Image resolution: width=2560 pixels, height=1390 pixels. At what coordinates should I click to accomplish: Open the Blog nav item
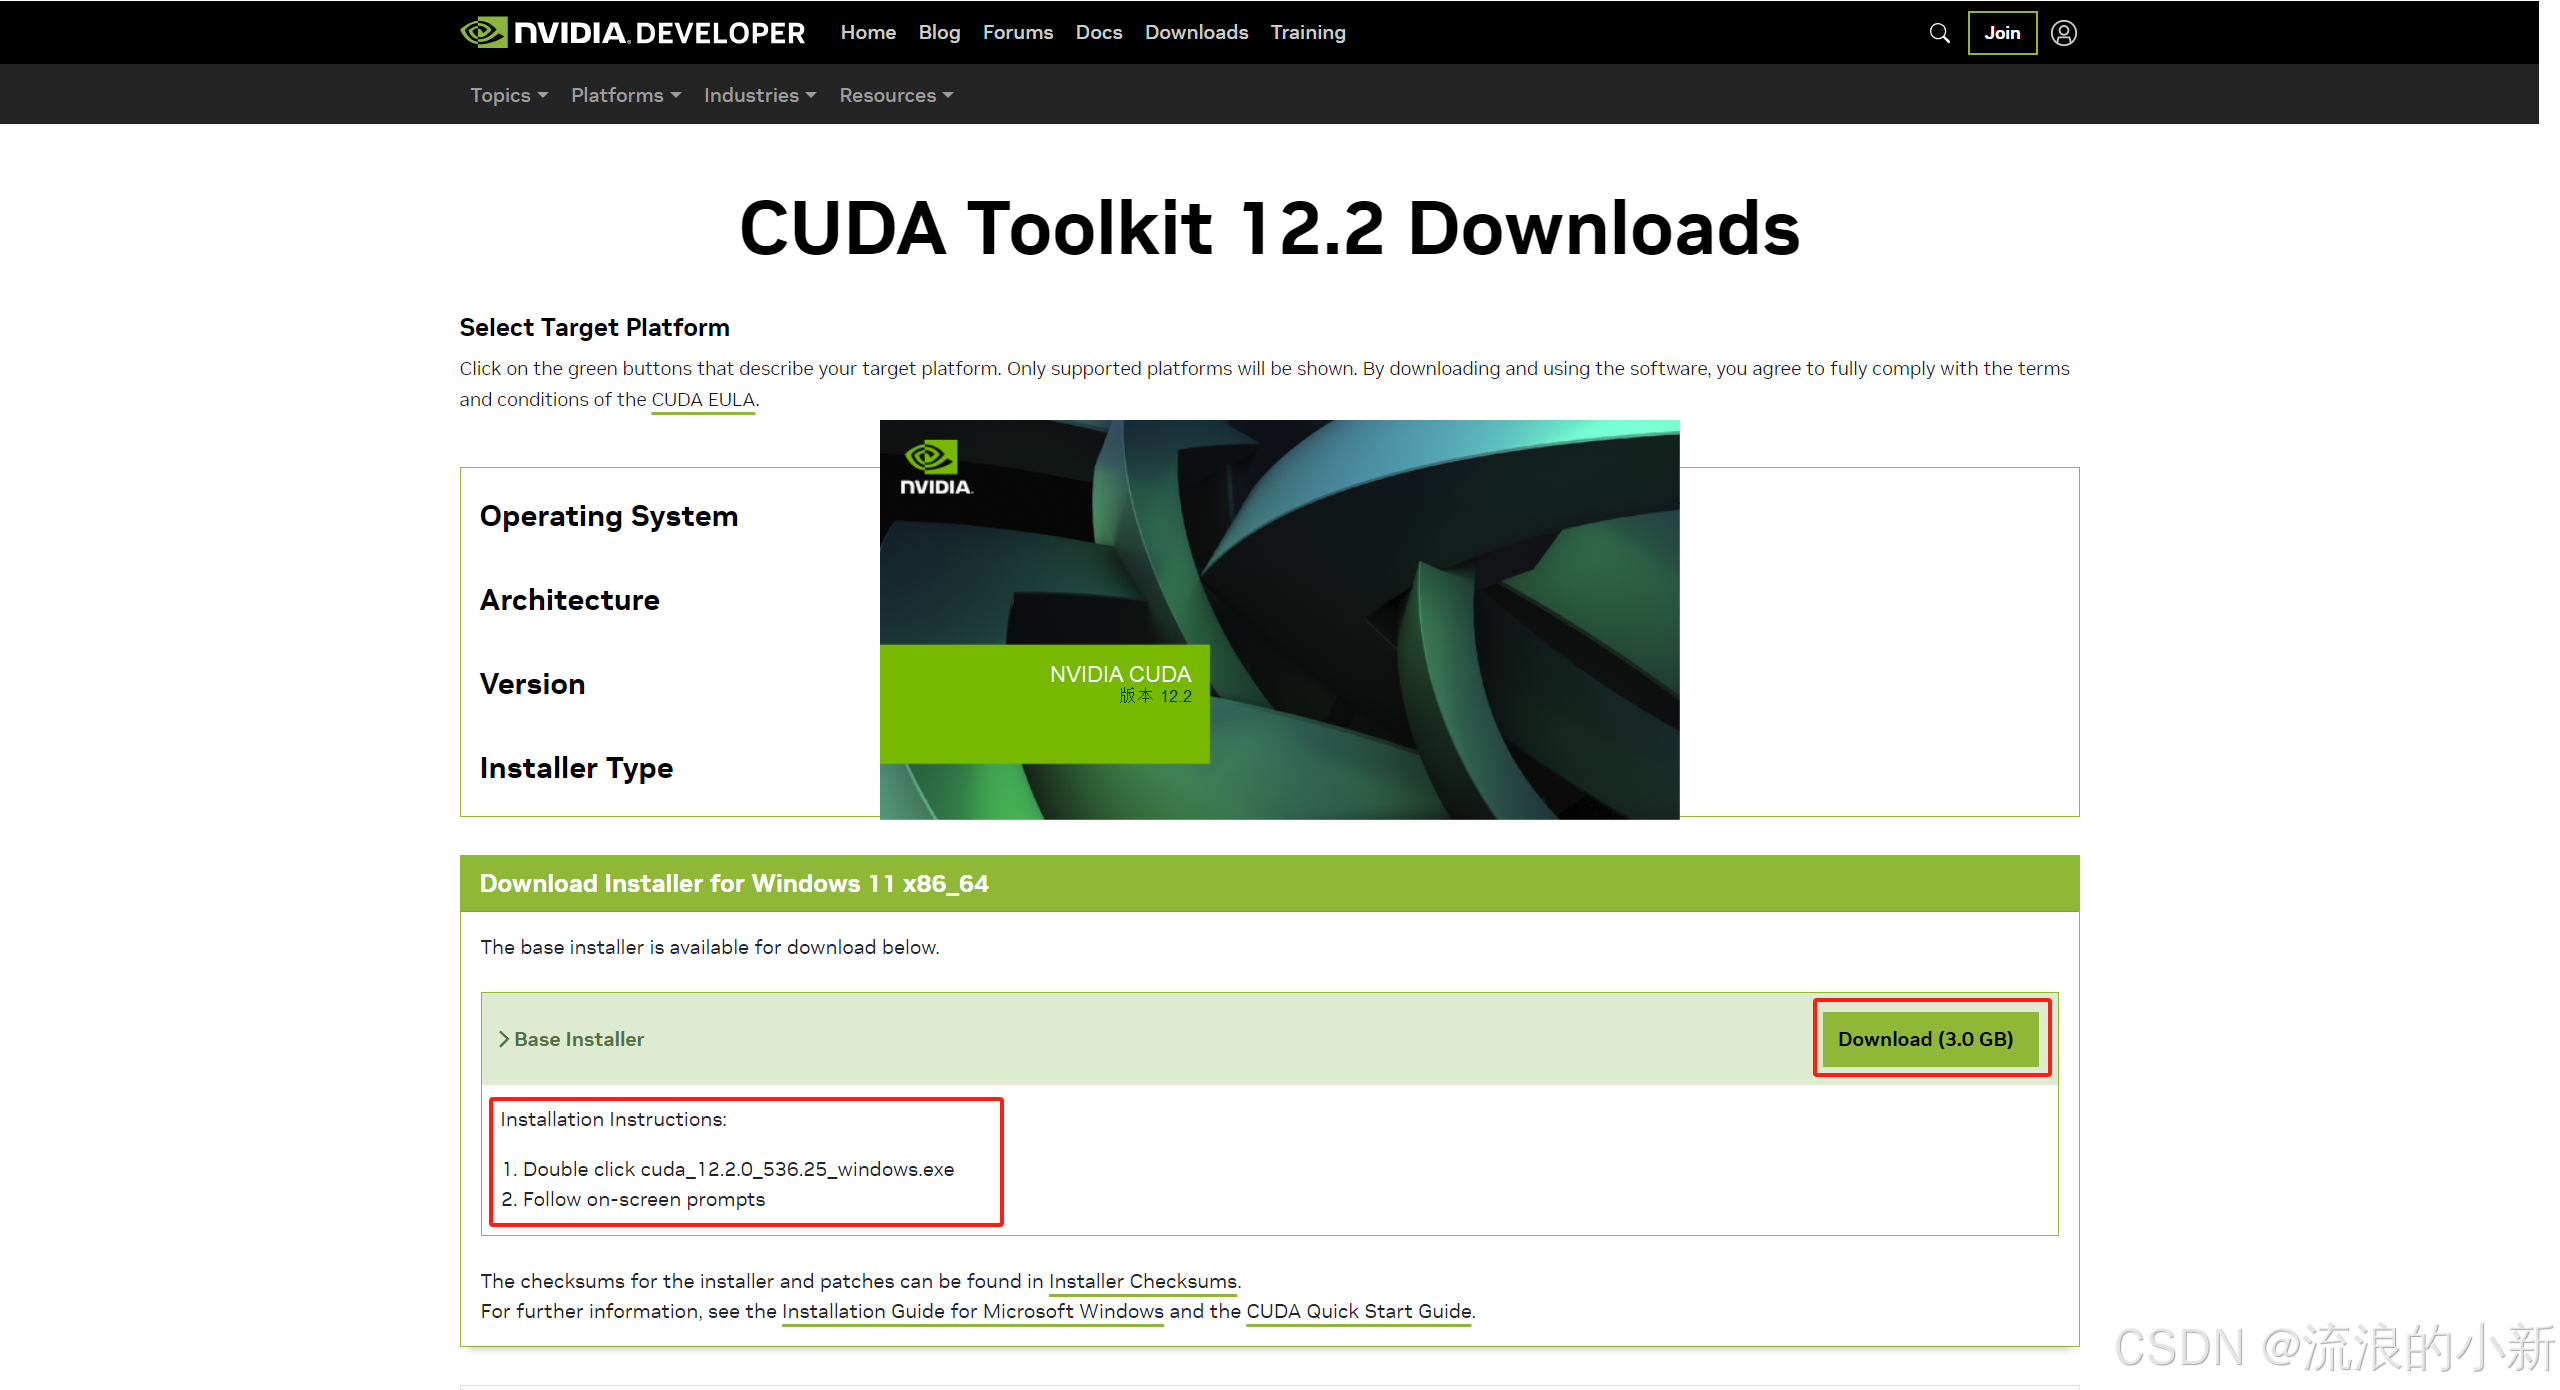[939, 33]
